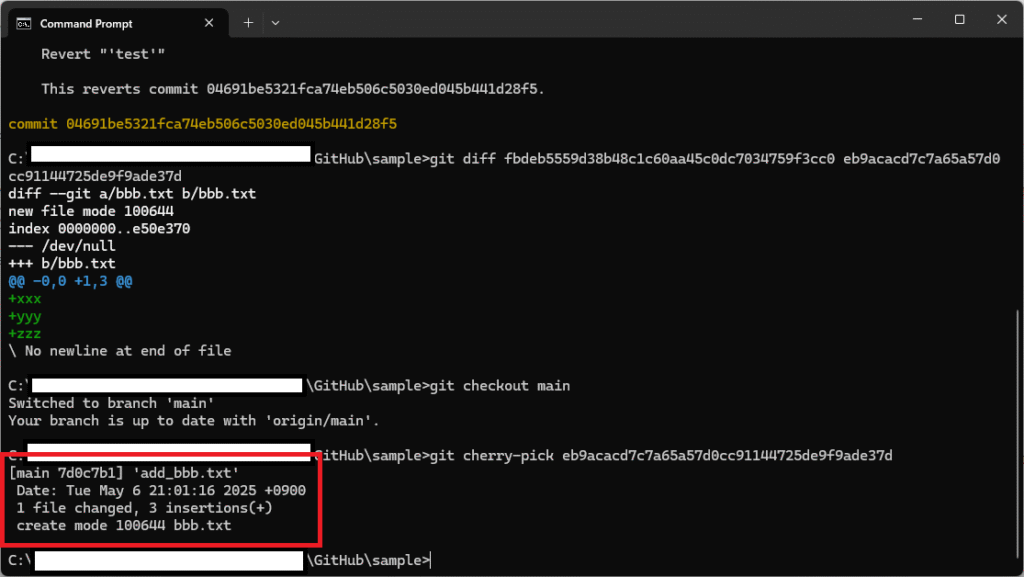Open a new terminal tab

tap(248, 23)
